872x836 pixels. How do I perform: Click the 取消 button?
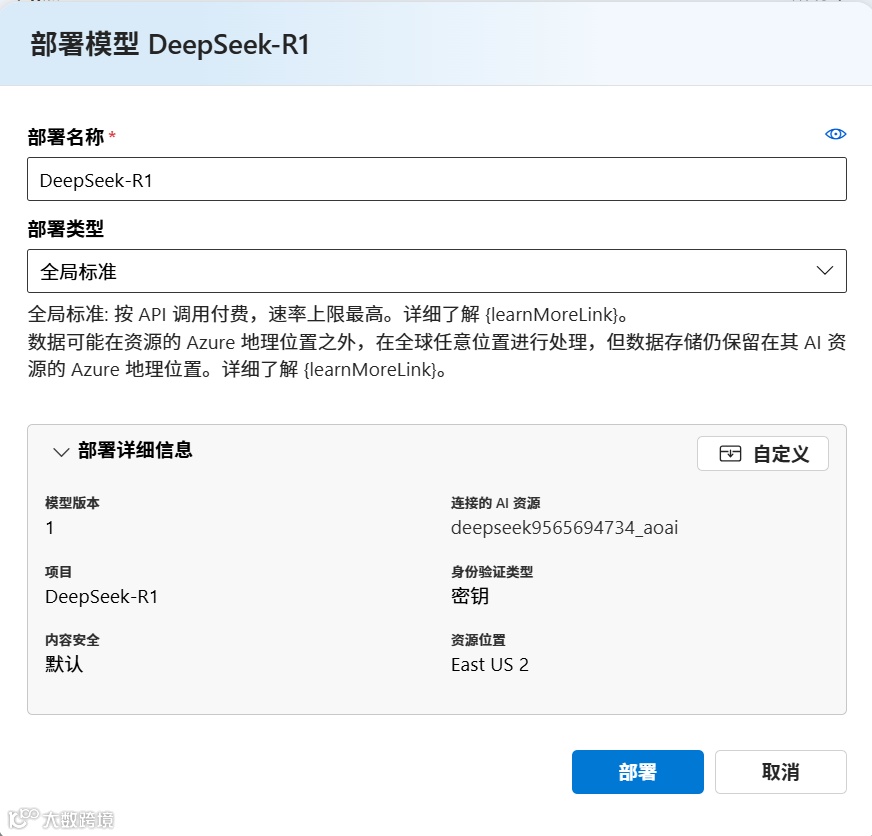point(780,772)
